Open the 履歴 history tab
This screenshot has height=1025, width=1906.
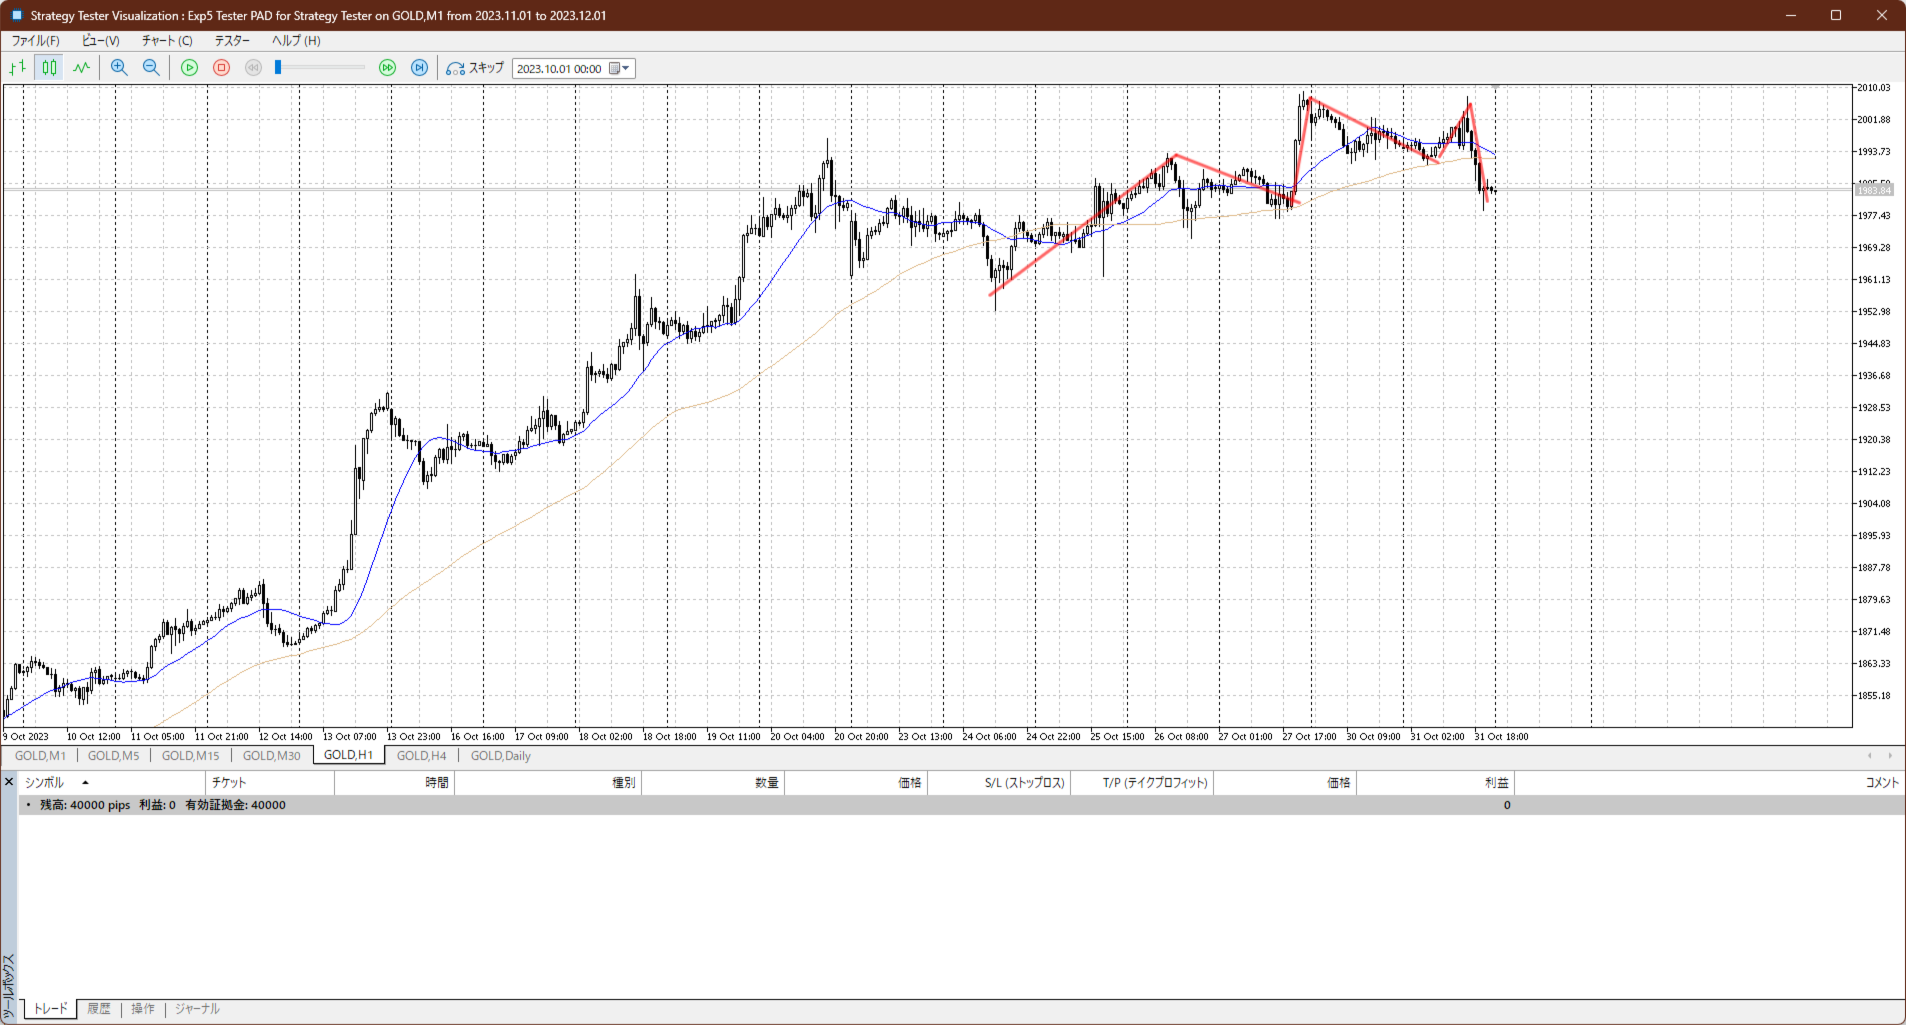tap(99, 1009)
